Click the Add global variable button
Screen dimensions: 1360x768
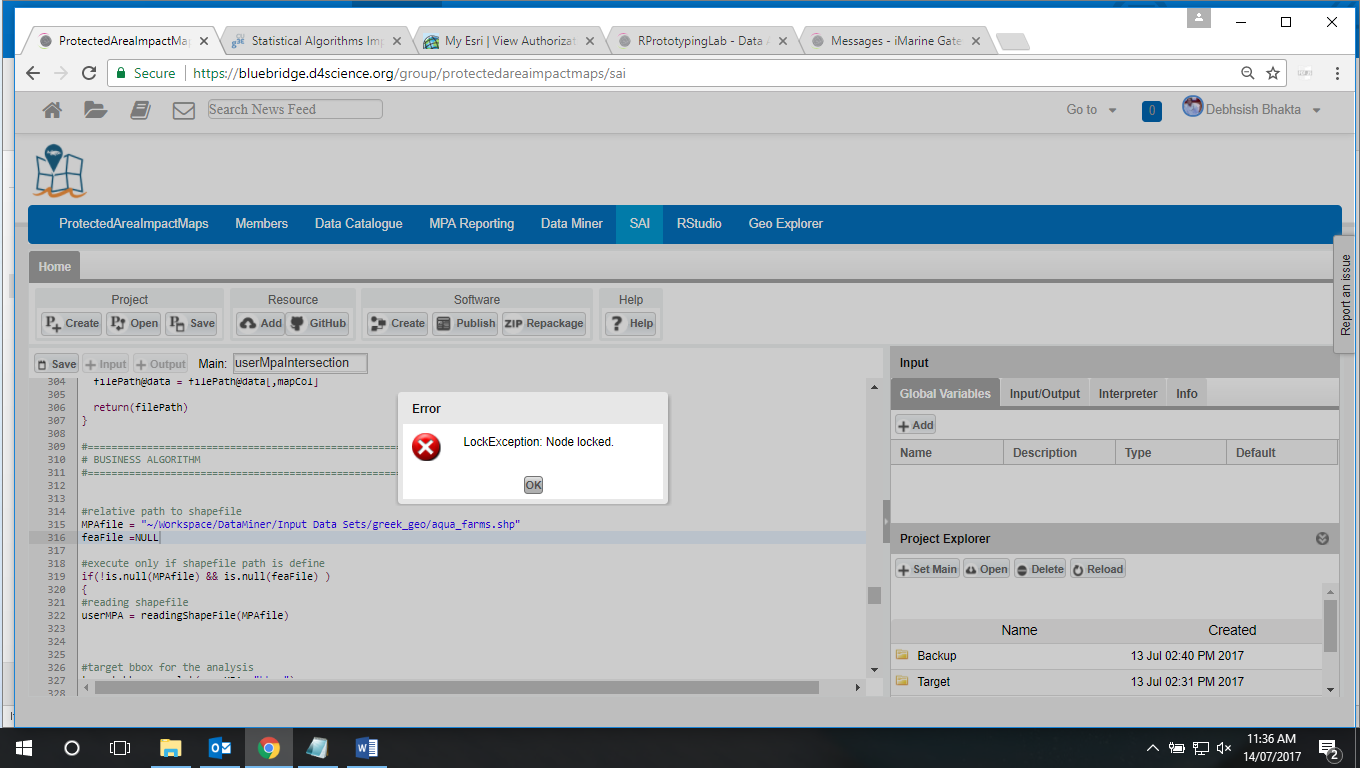[x=915, y=425]
